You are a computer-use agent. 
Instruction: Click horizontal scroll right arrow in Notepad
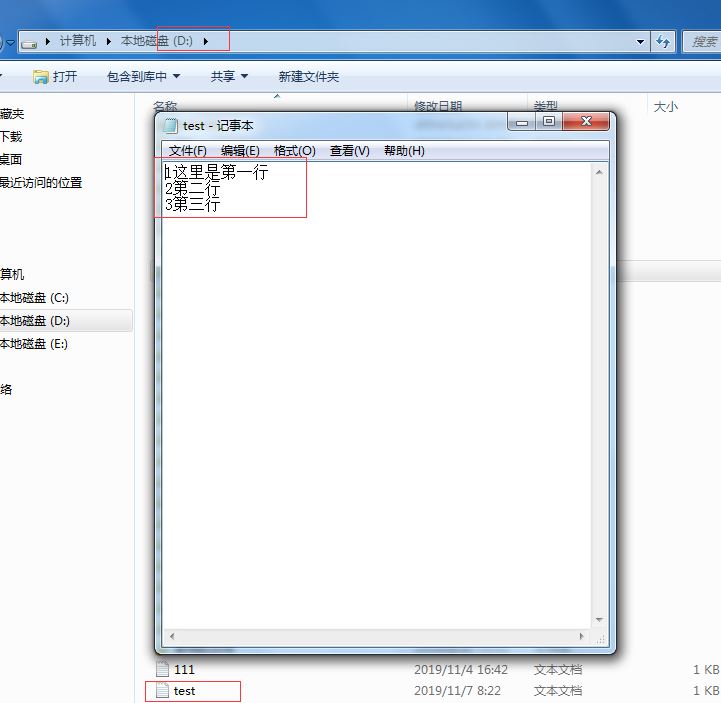pyautogui.click(x=581, y=636)
